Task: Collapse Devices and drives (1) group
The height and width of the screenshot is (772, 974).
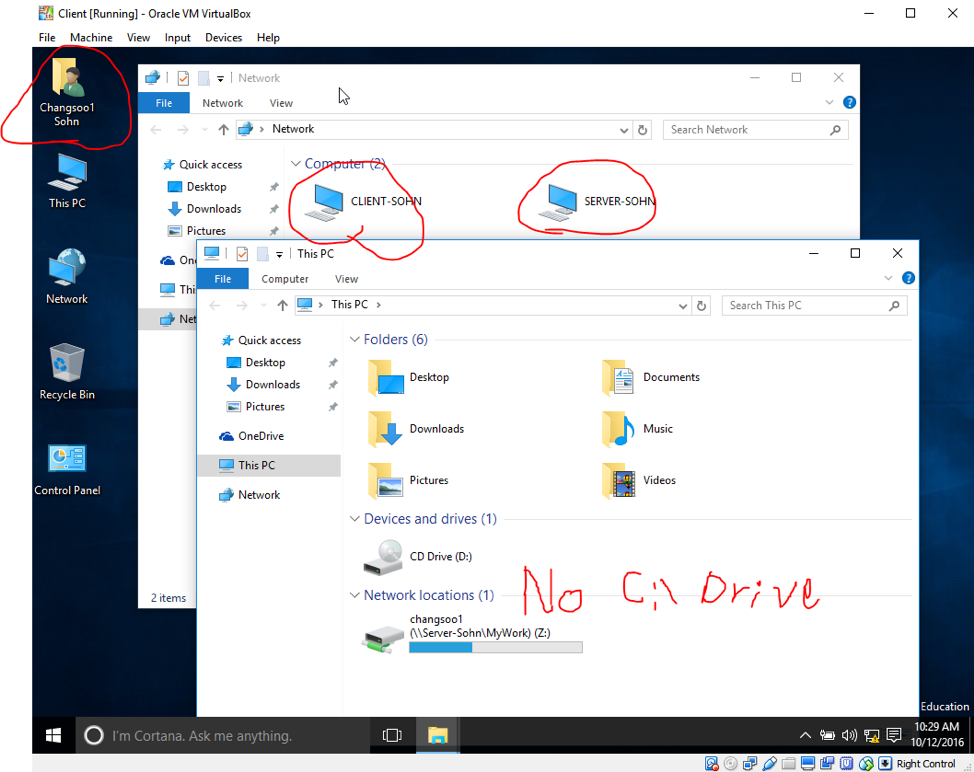Action: (x=355, y=519)
